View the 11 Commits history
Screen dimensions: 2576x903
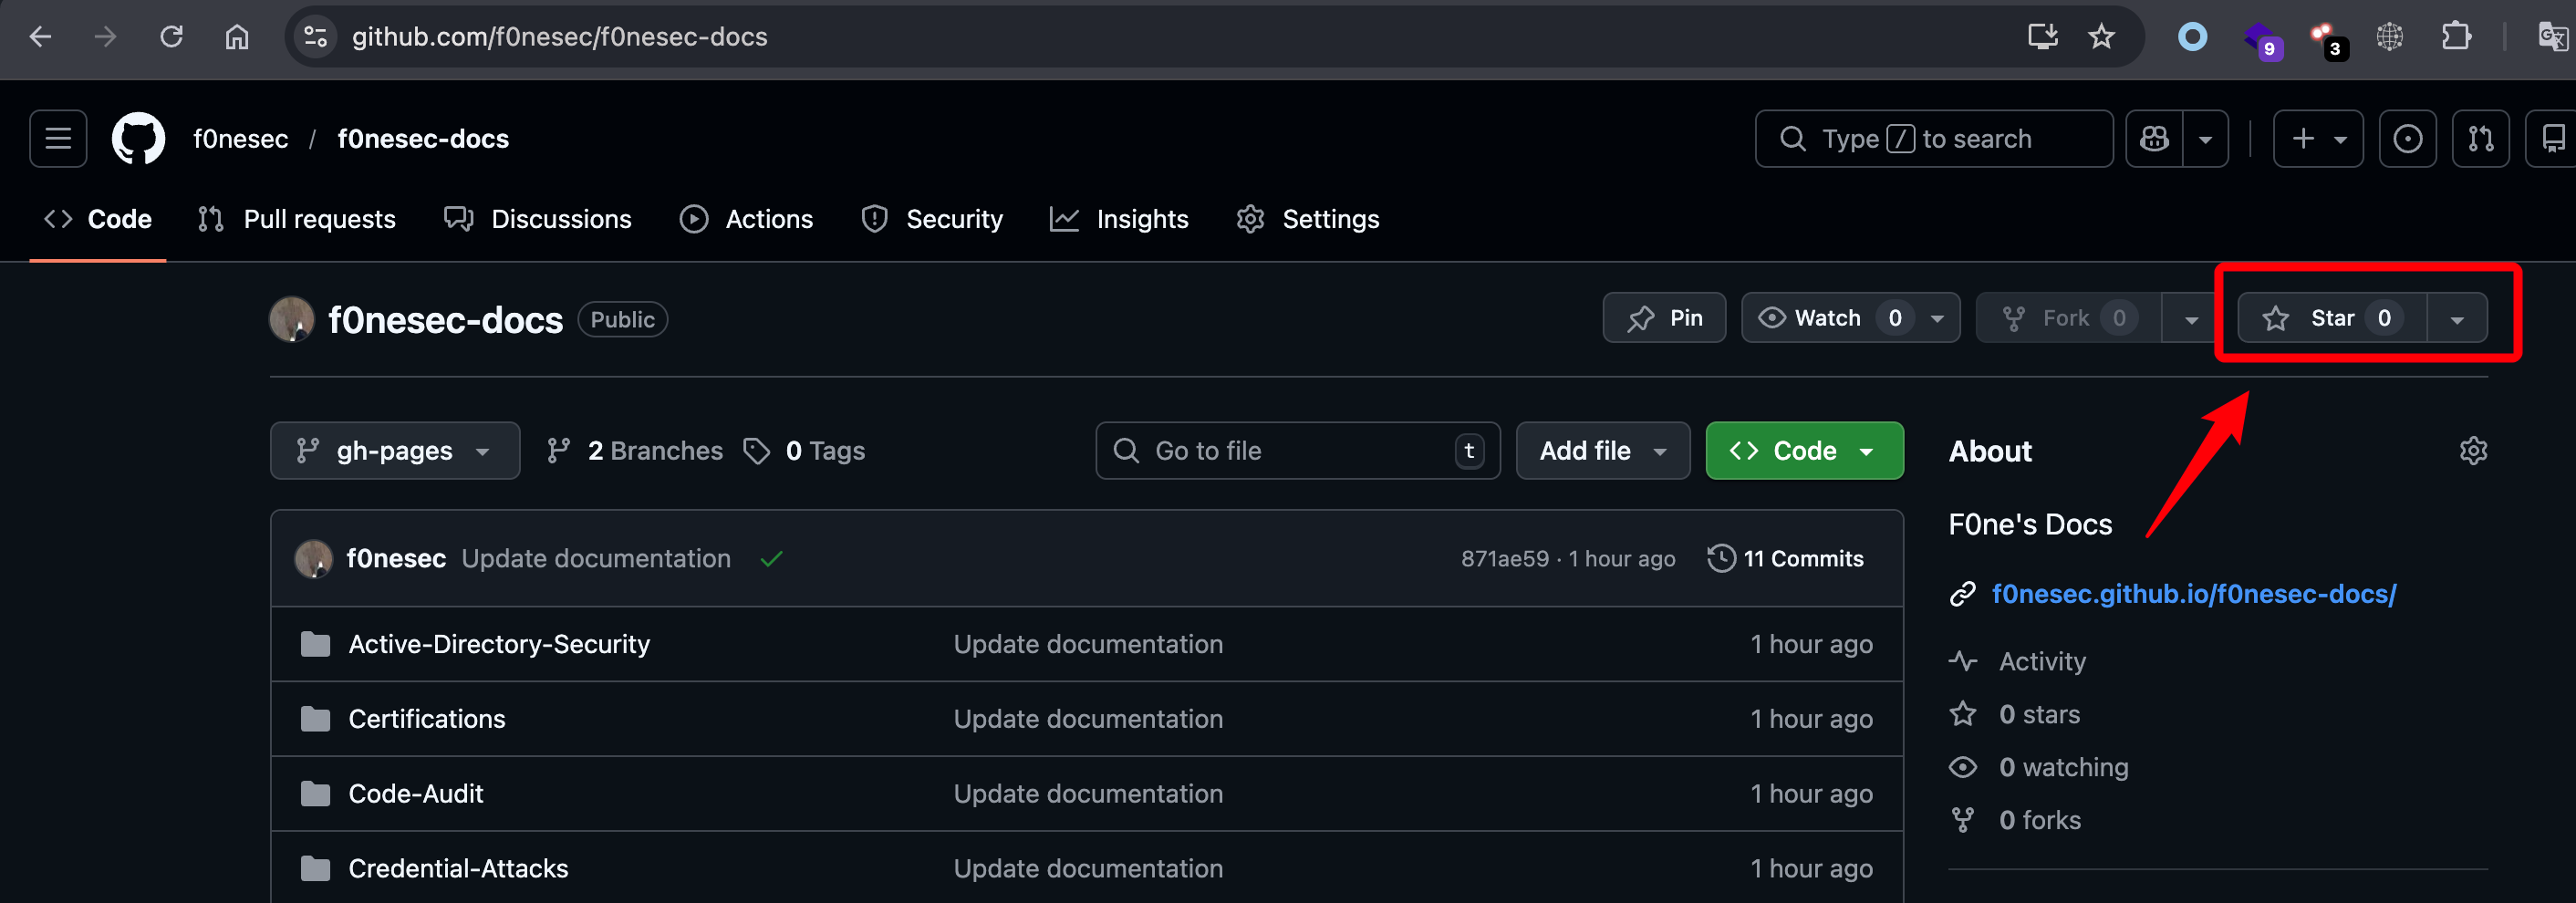(1786, 559)
